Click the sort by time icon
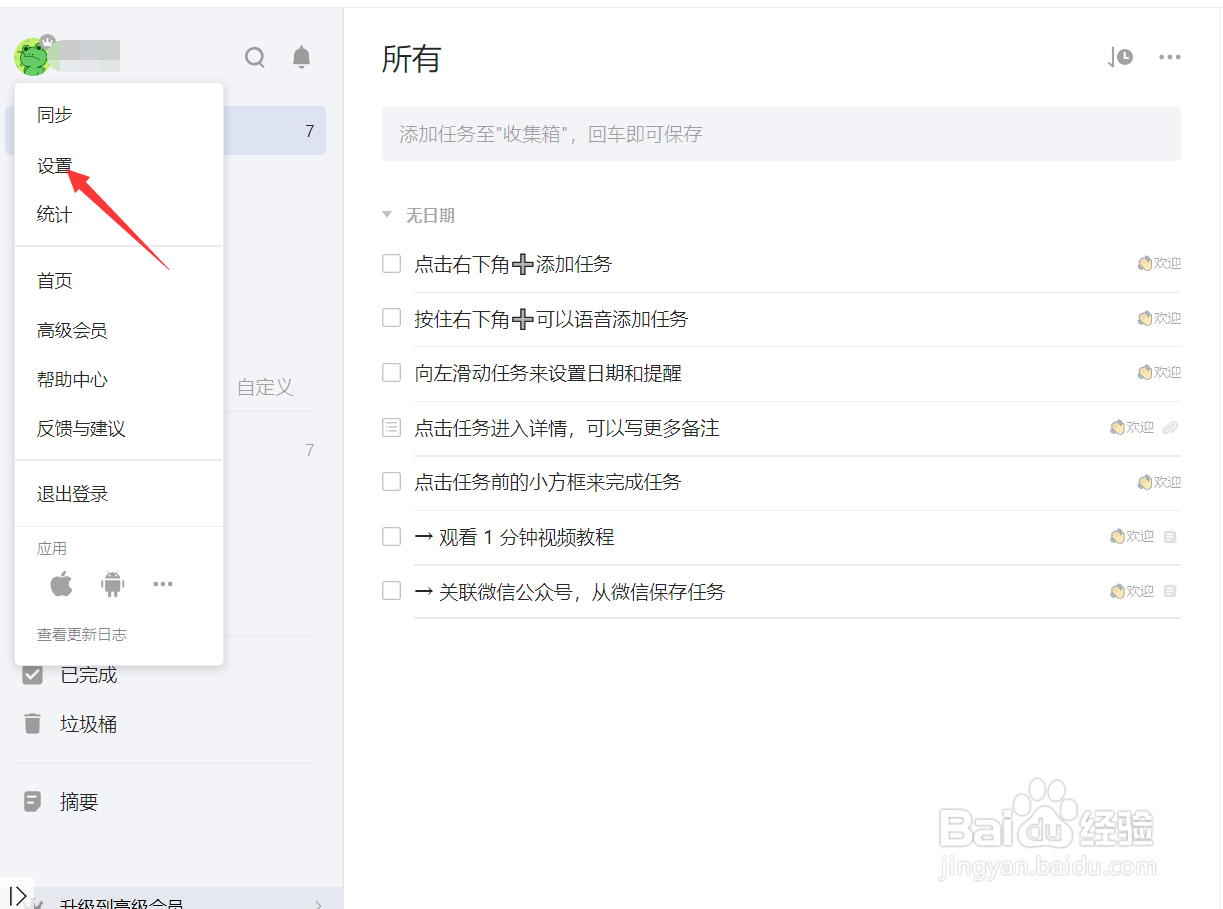1223x909 pixels. pos(1120,57)
